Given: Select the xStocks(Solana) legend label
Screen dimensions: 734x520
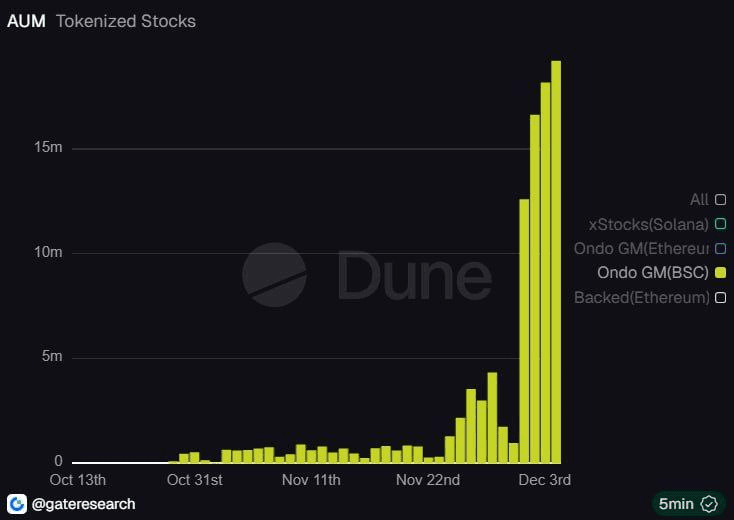Looking at the screenshot, I should click(x=648, y=224).
